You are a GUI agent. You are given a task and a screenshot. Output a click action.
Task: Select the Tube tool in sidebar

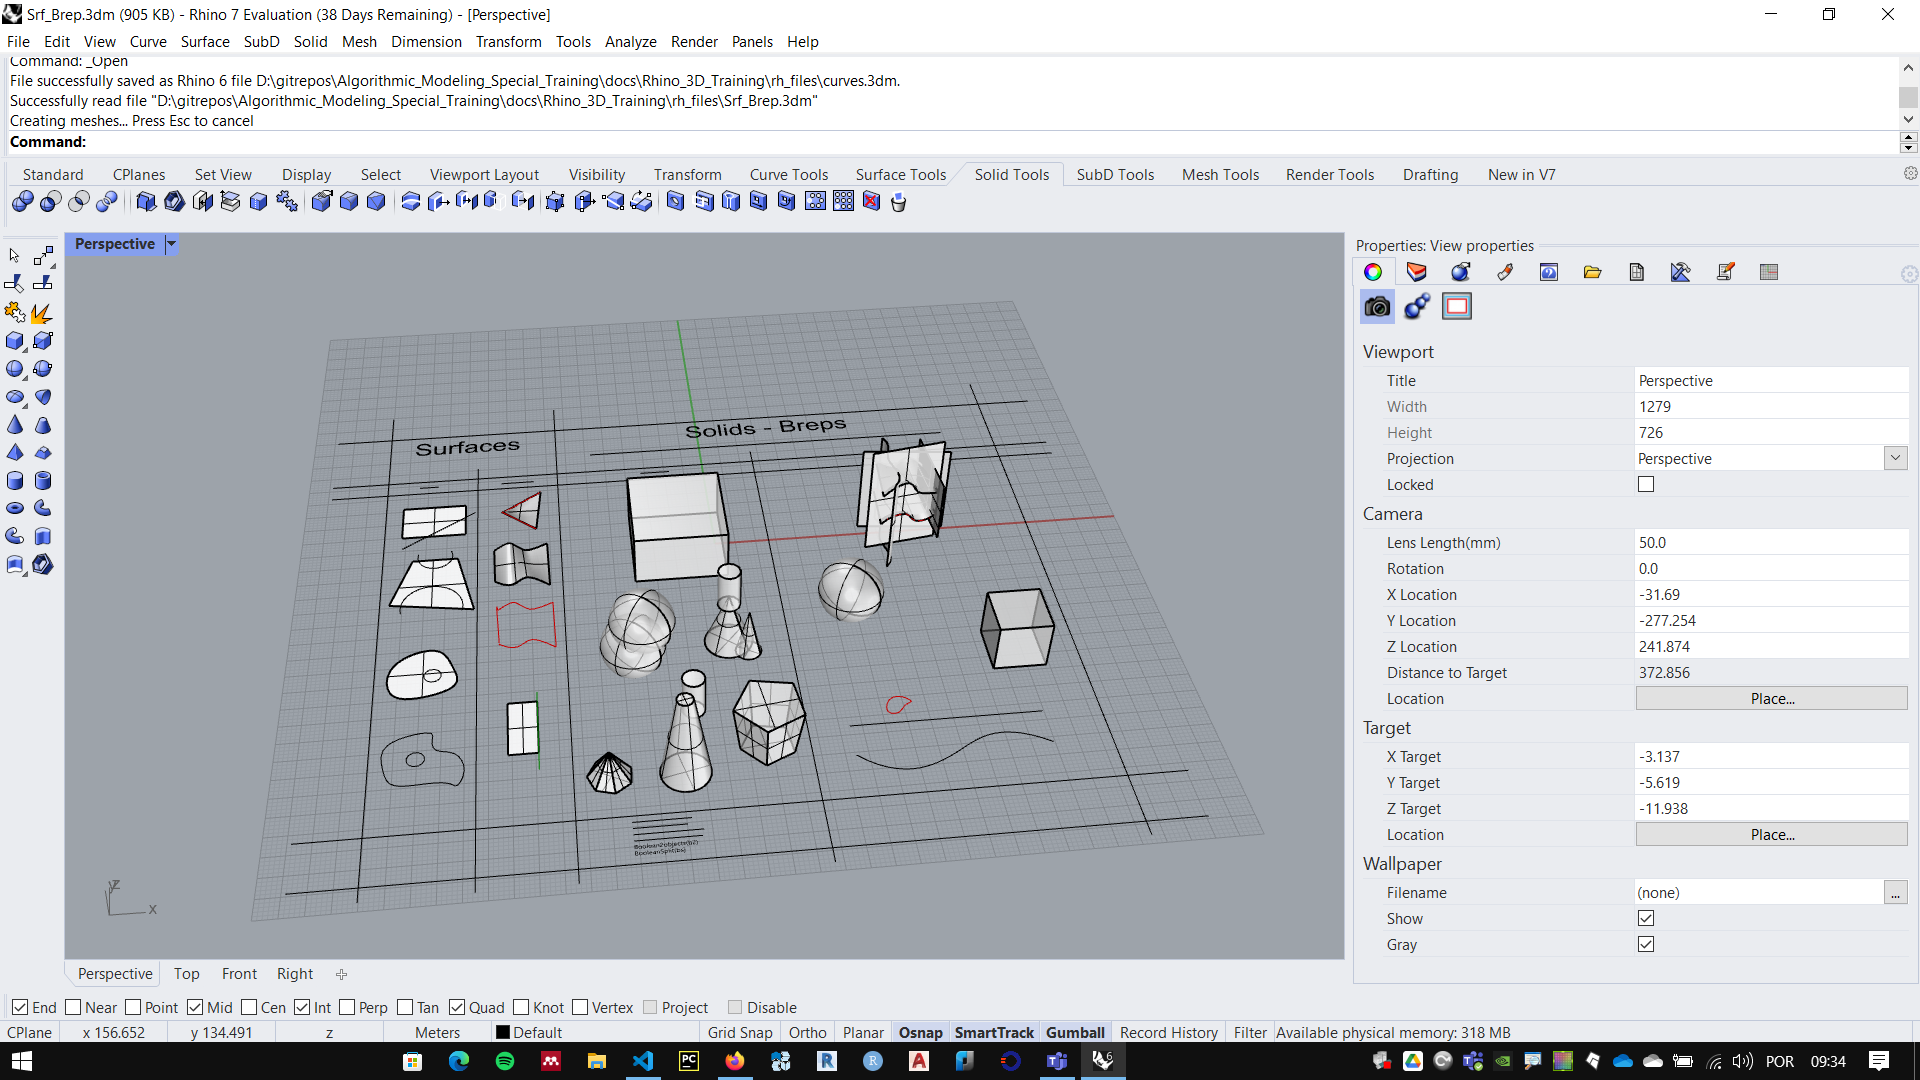coord(43,481)
